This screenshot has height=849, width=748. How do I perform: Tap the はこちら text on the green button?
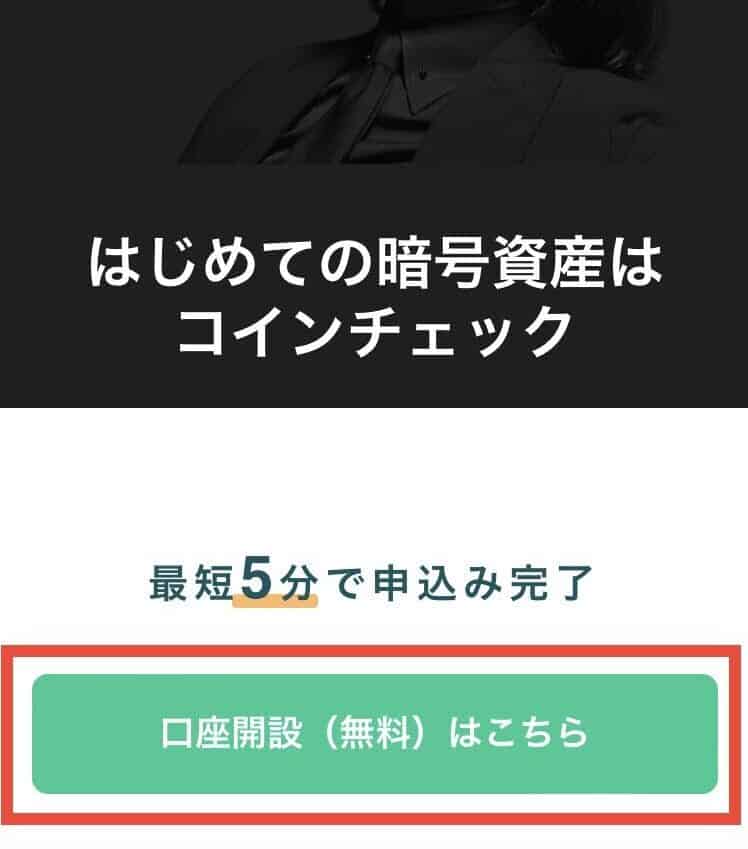coord(519,733)
